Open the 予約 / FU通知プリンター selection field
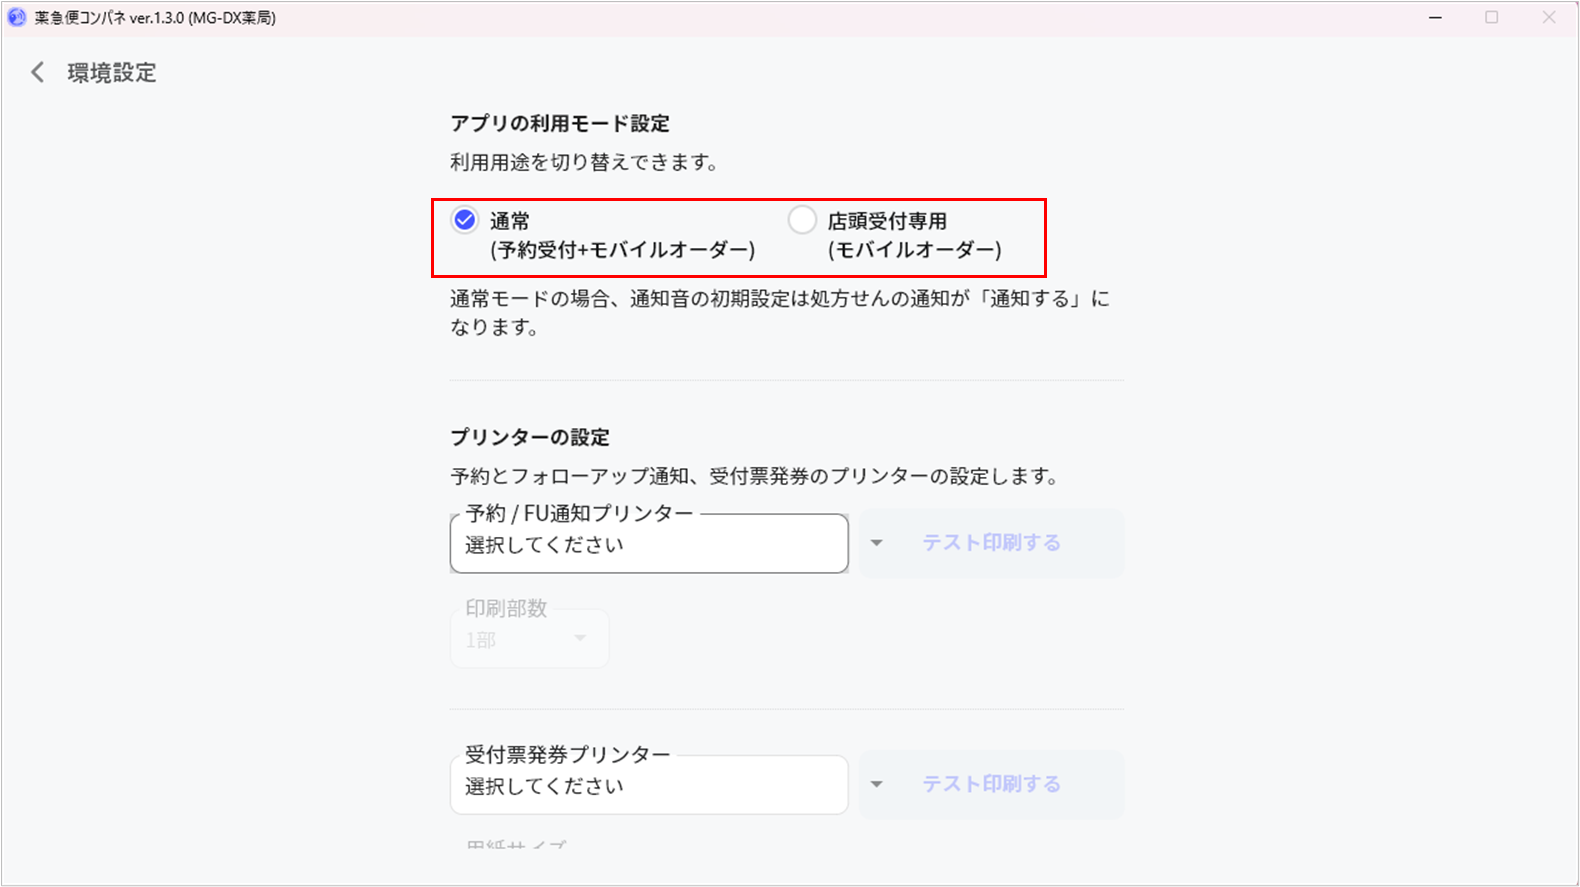1580x887 pixels. coord(649,544)
